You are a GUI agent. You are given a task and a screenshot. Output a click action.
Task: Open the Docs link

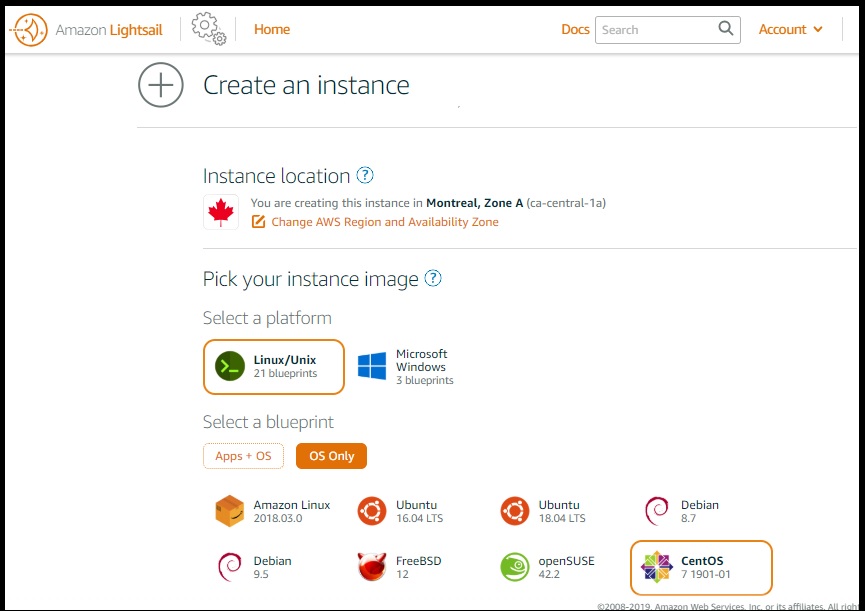pyautogui.click(x=575, y=29)
